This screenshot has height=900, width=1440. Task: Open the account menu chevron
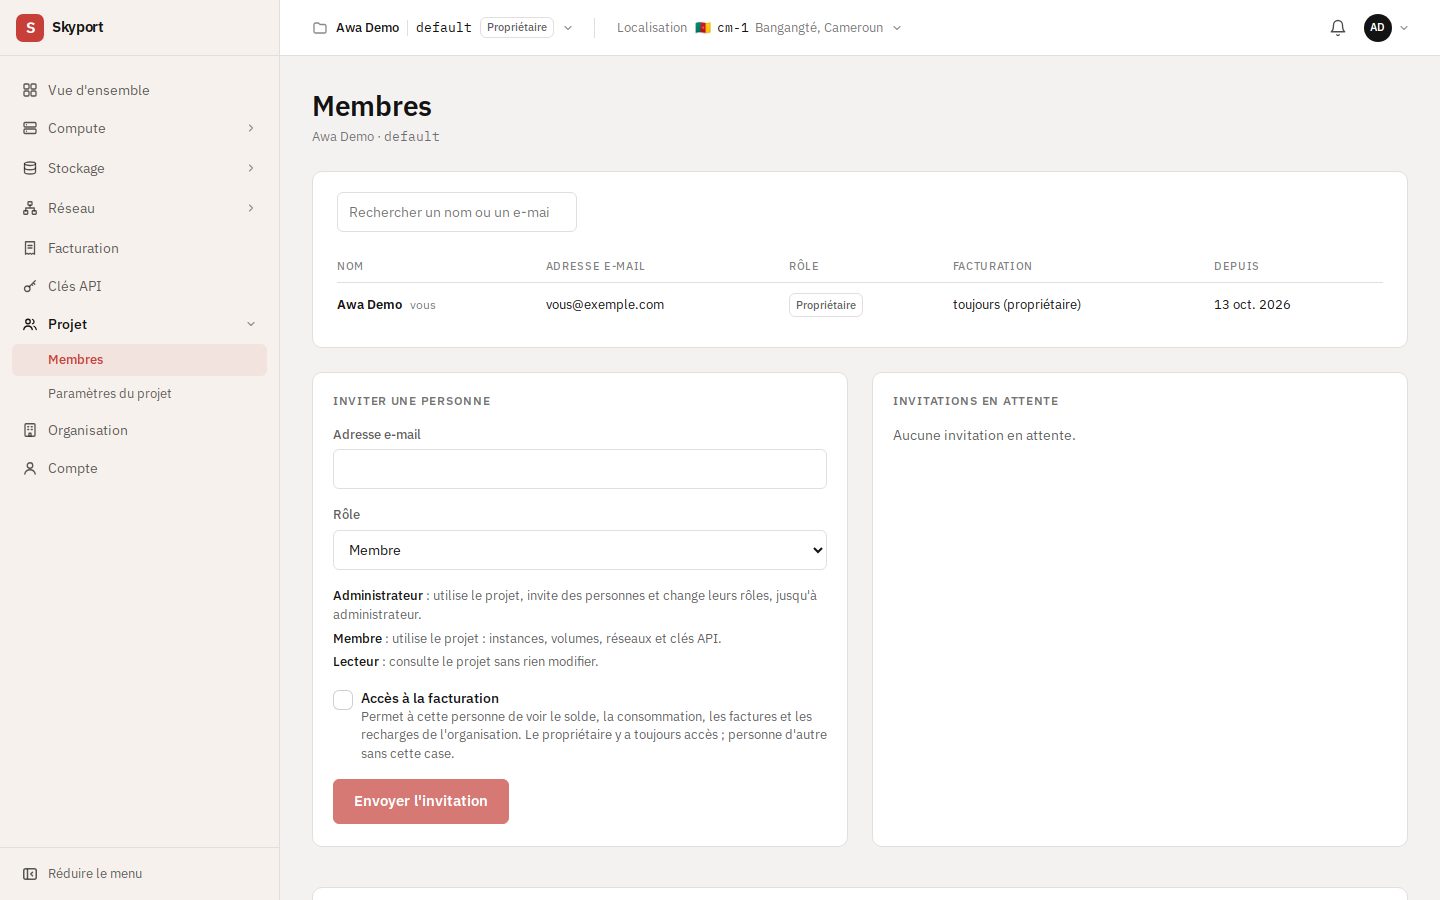tap(1404, 28)
